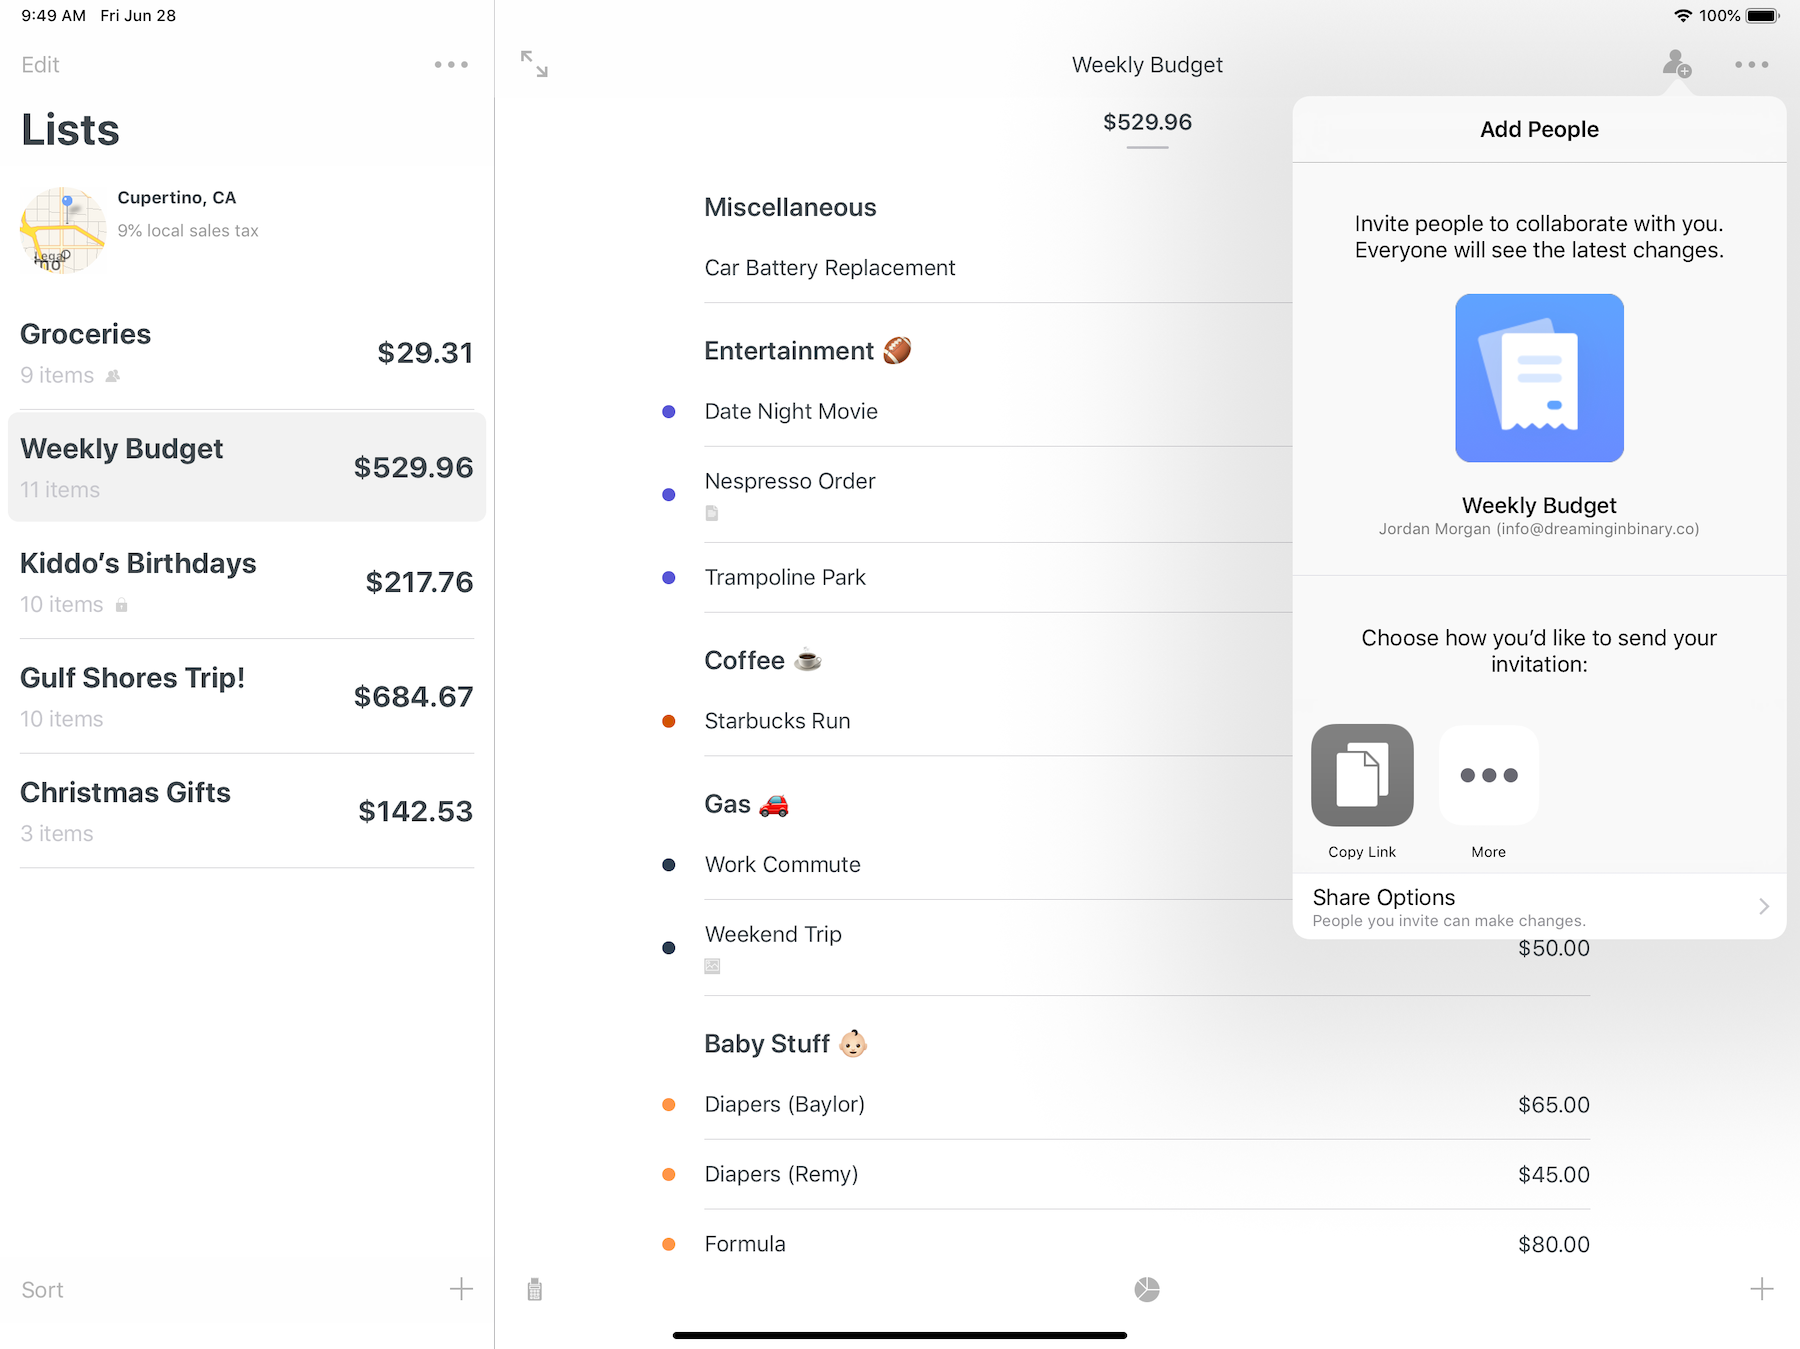Tap the Copy Link icon
Viewport: 1800px width, 1349px height.
click(1362, 775)
